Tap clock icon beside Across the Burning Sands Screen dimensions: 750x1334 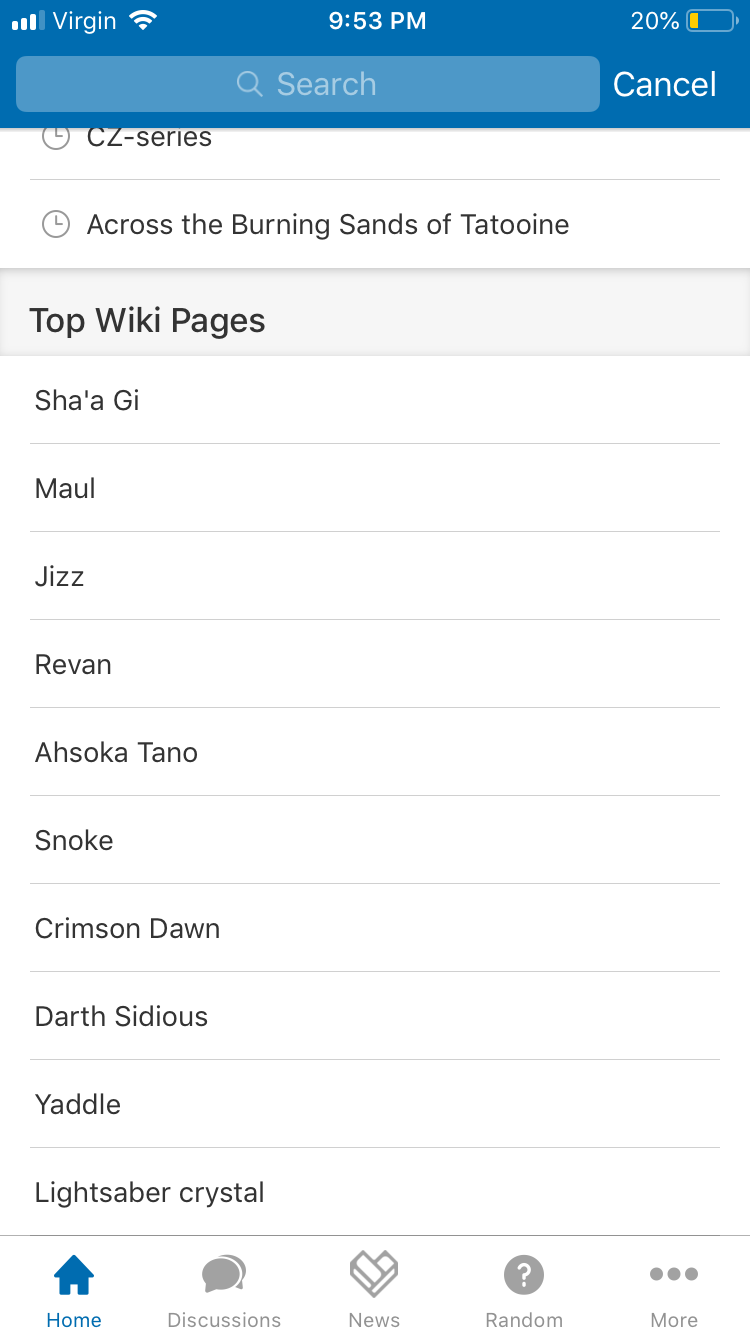[x=56, y=224]
